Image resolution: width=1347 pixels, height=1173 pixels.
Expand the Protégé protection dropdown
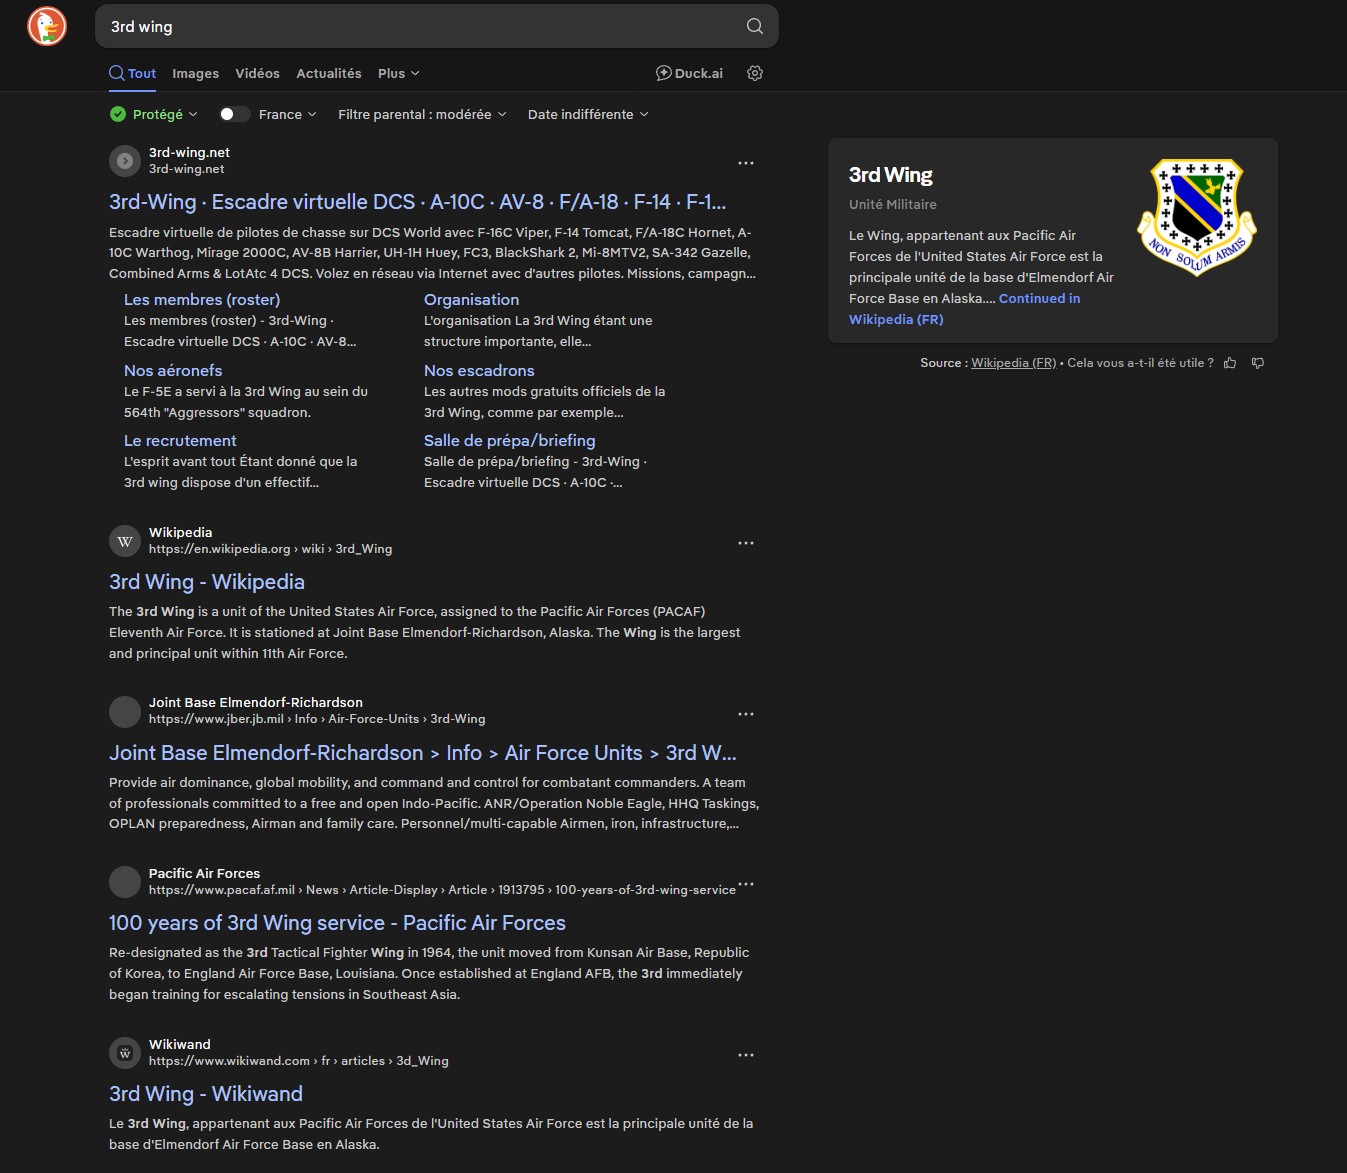(x=154, y=114)
